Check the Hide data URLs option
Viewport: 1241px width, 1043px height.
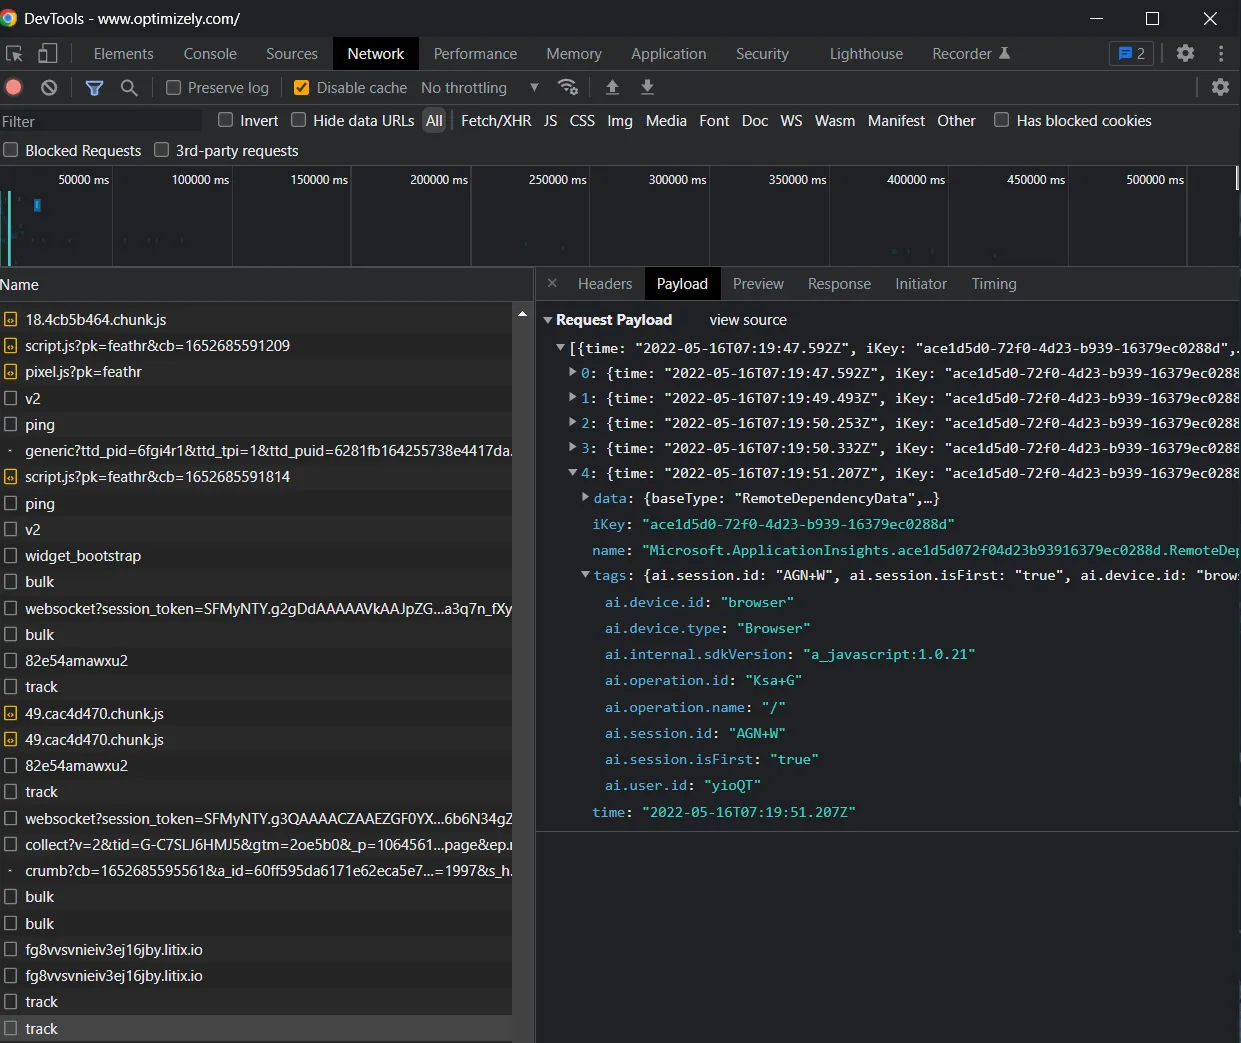pyautogui.click(x=298, y=120)
